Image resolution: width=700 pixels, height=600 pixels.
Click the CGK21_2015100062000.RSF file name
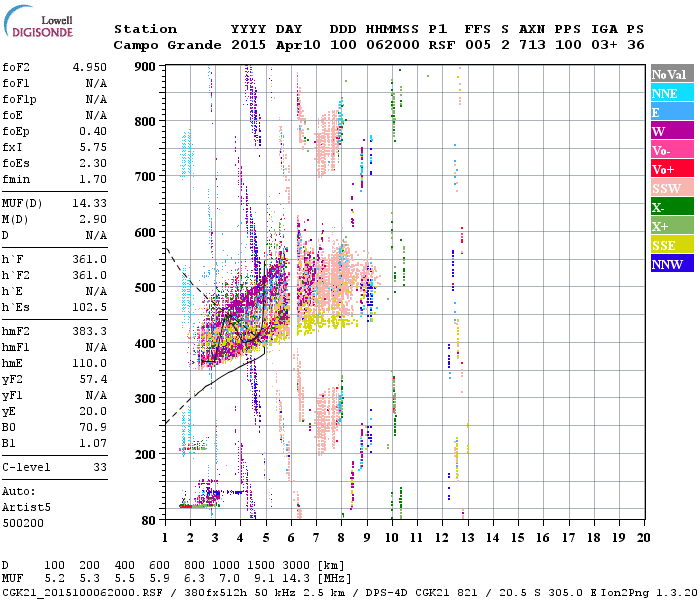coord(82,592)
